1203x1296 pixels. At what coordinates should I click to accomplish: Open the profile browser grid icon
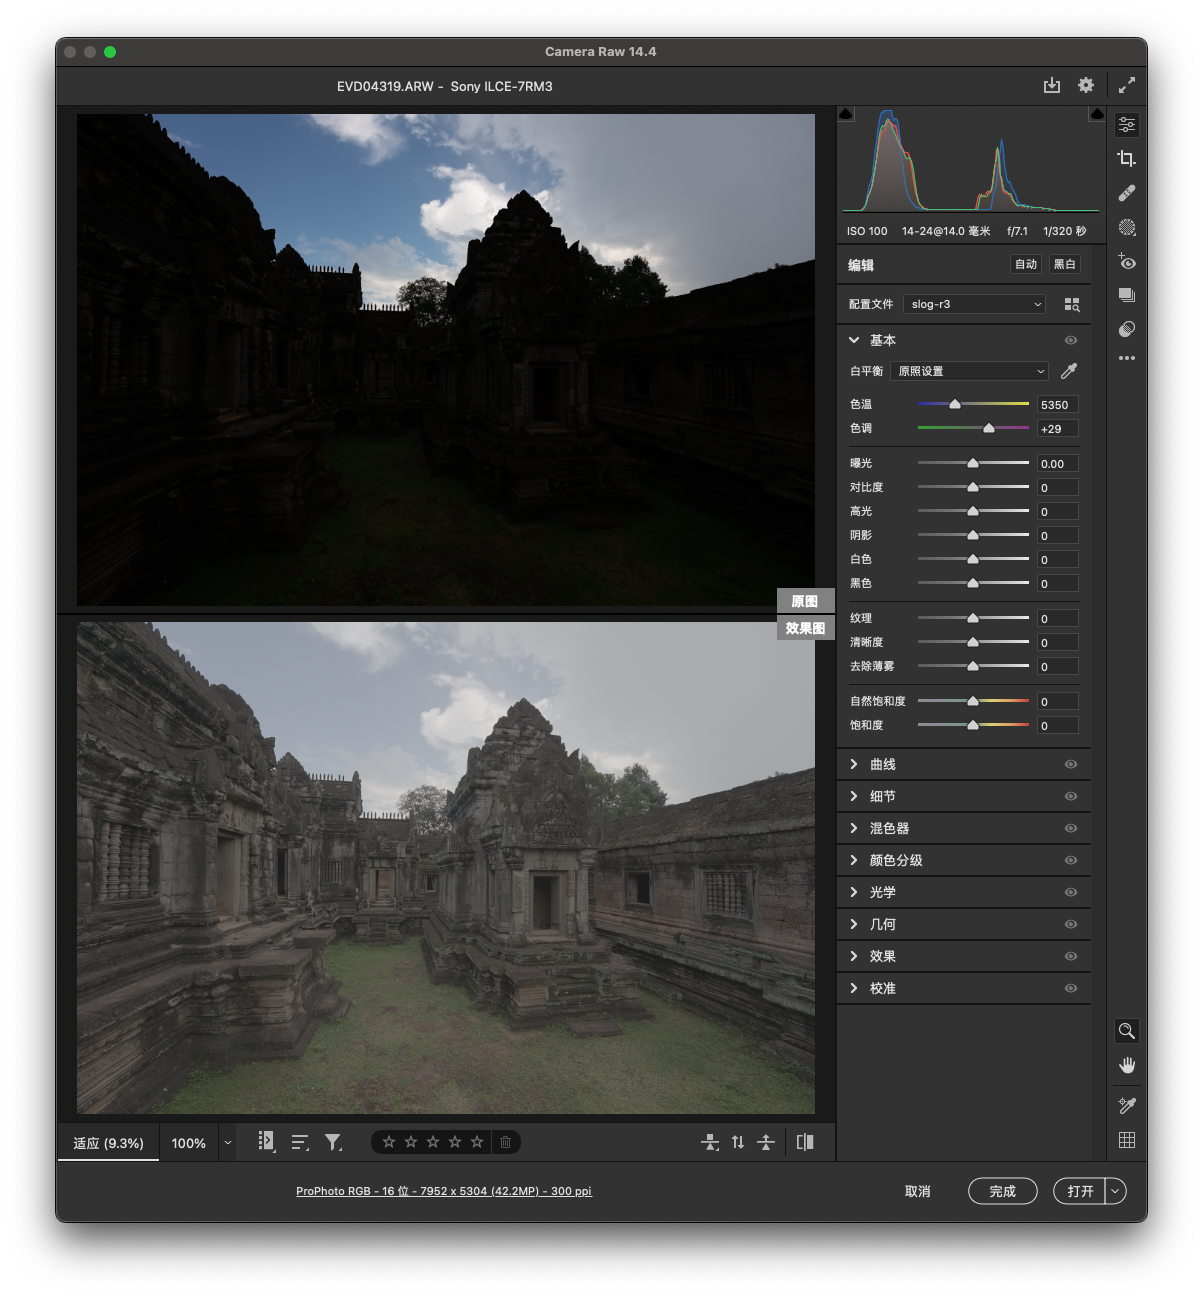pos(1072,304)
